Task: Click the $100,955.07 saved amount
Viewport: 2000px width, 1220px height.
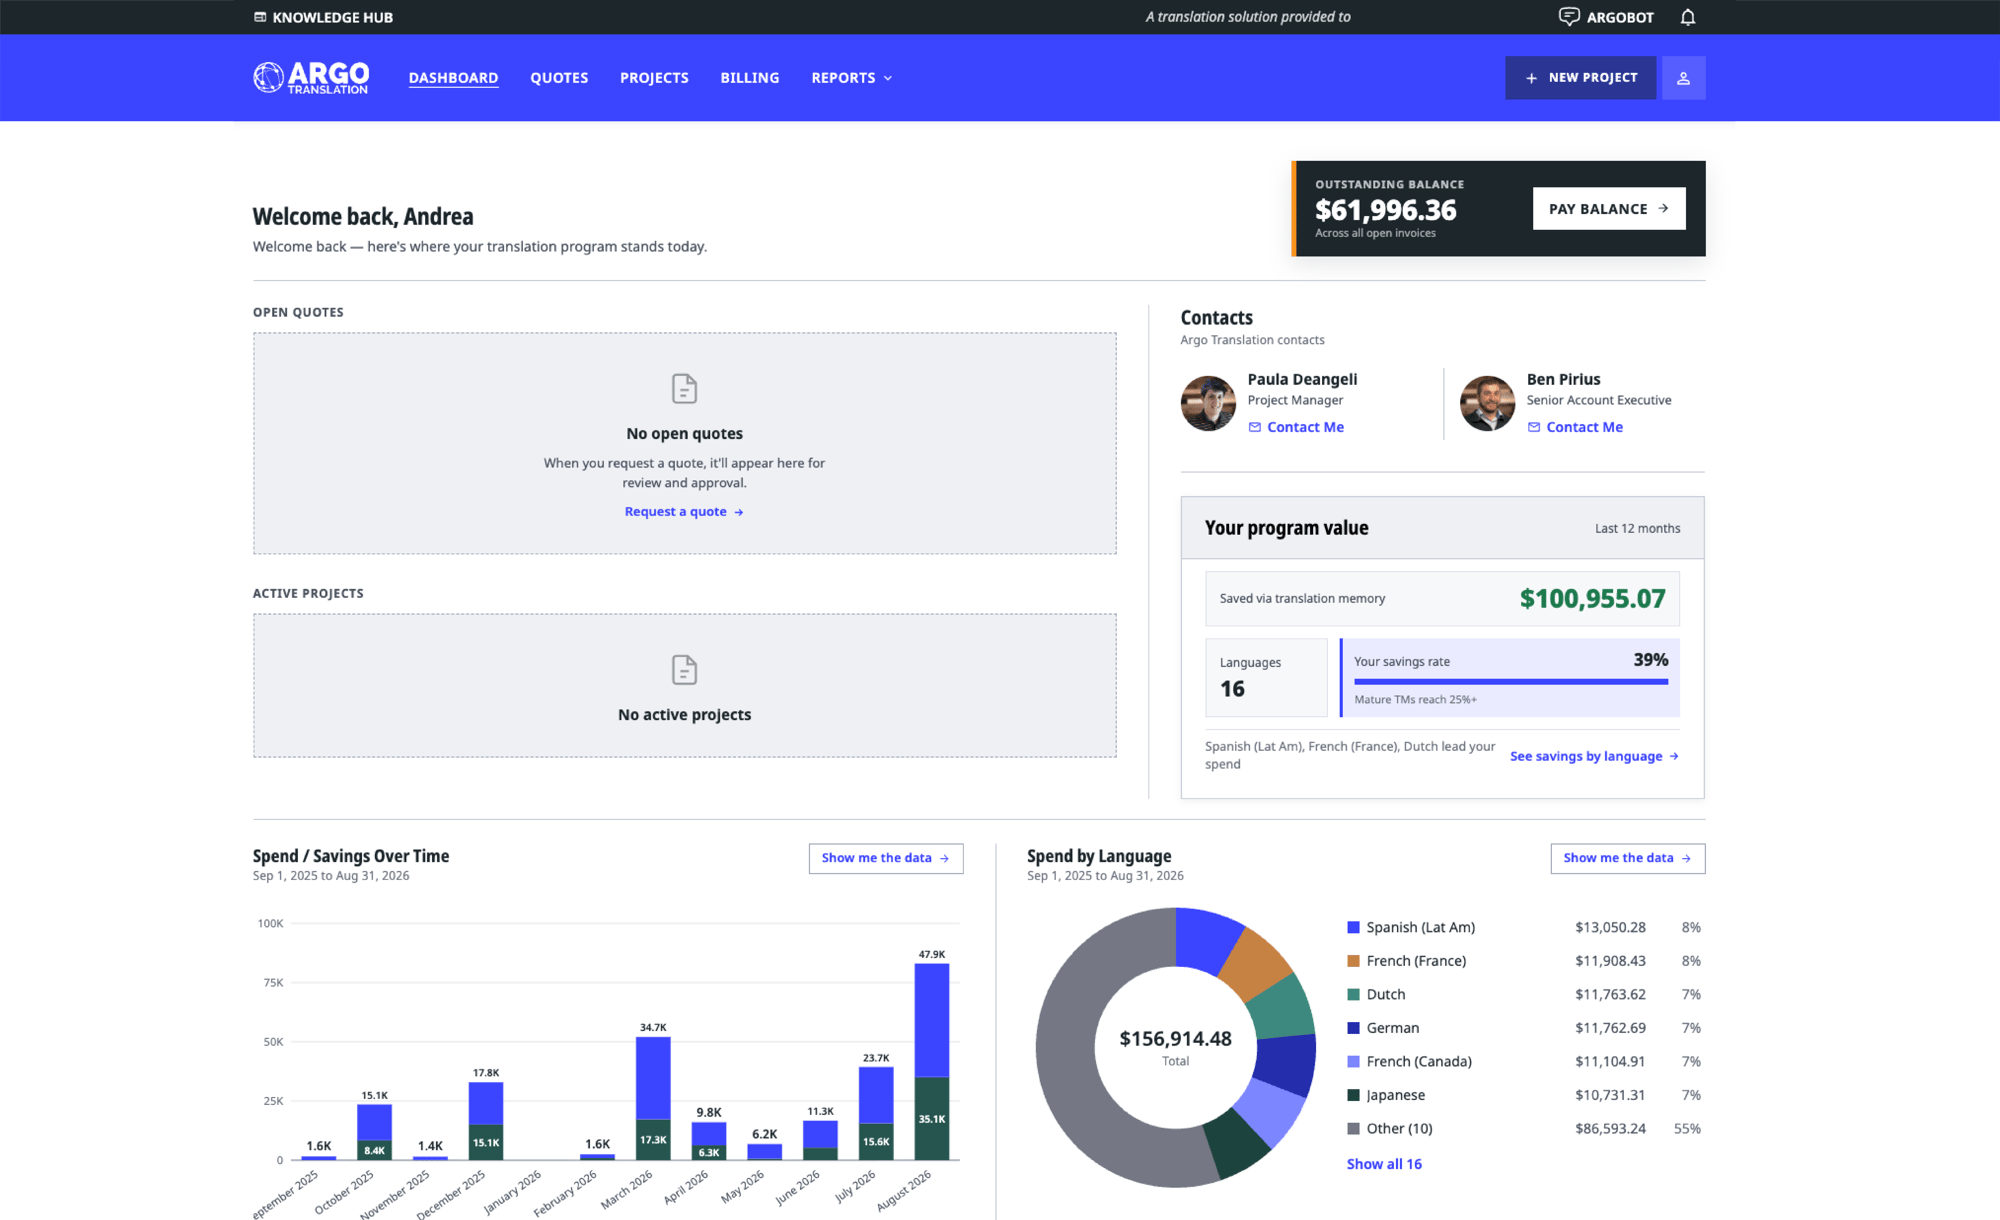Action: [x=1592, y=599]
